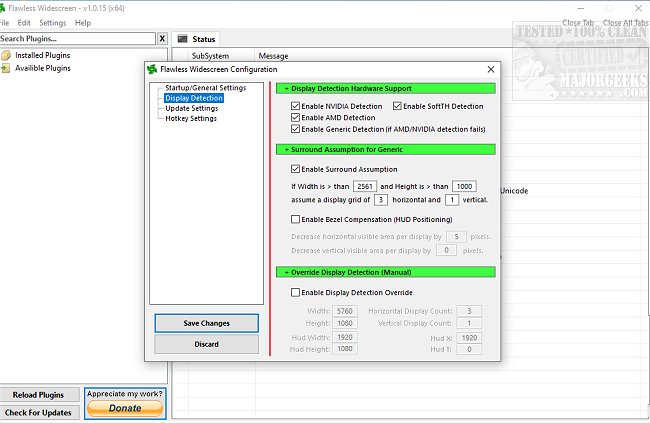The width and height of the screenshot is (650, 423).
Task: Toggle Enable AMD Detection checkbox
Action: coord(295,118)
